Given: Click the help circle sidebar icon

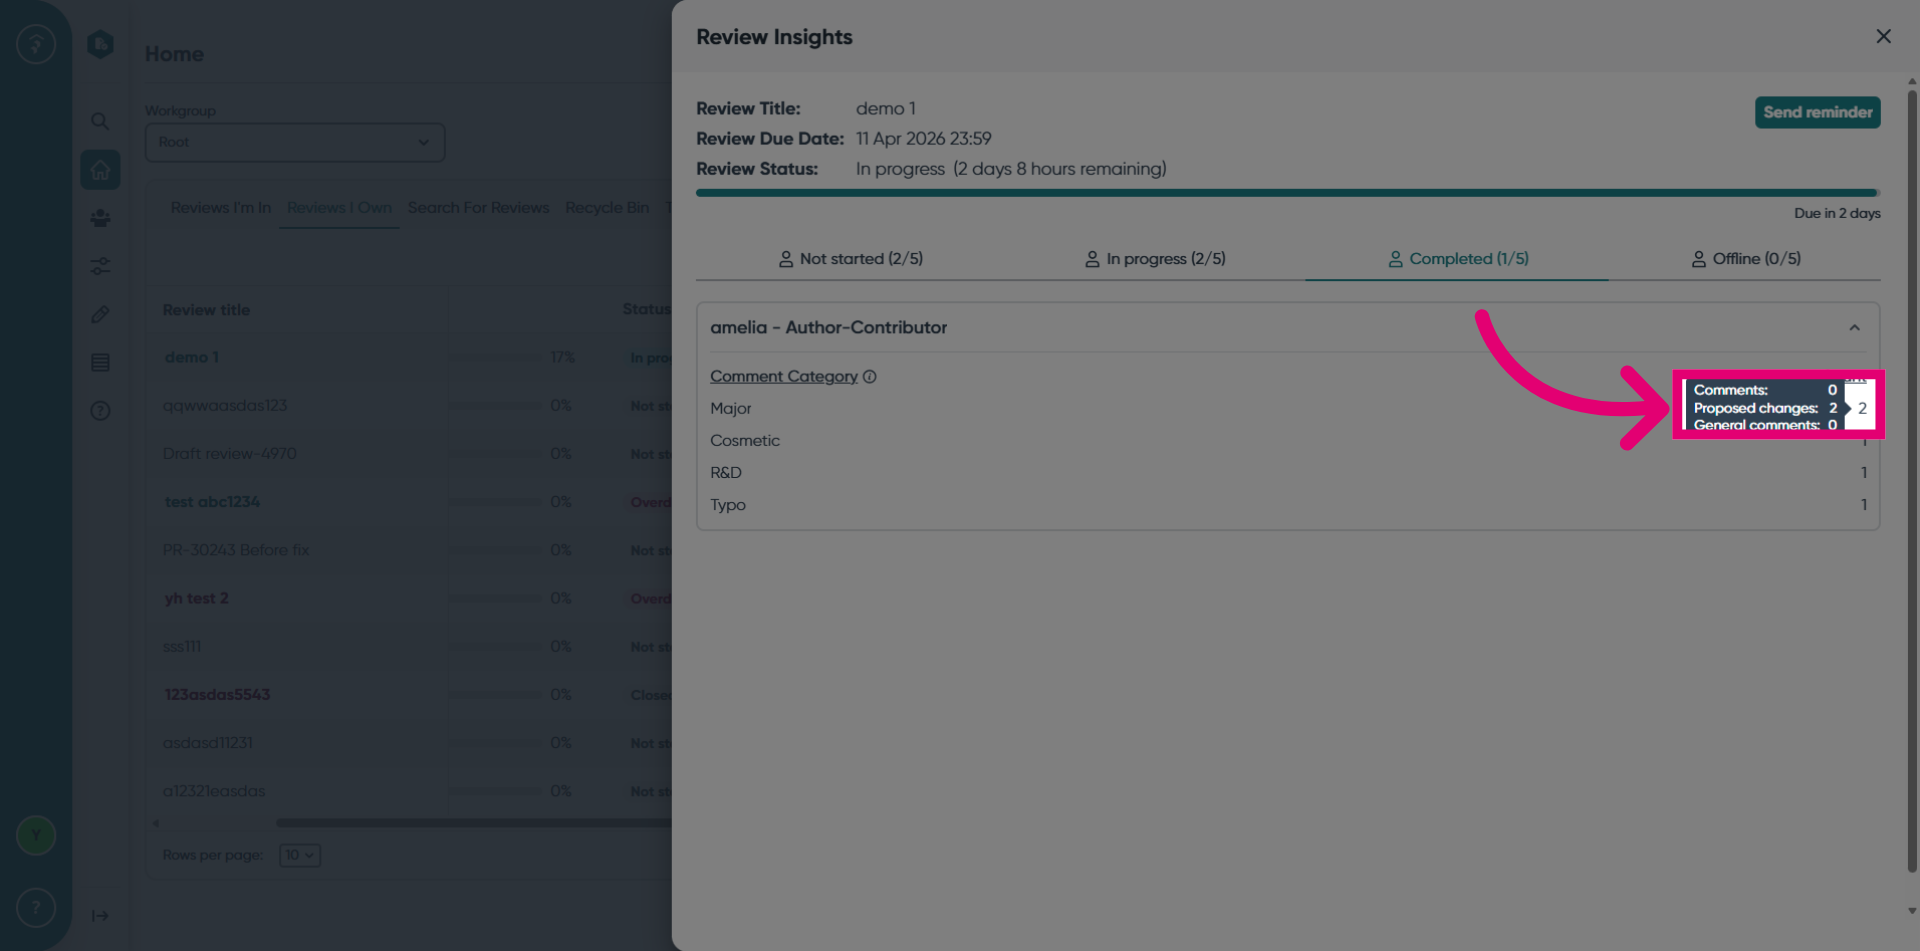Looking at the screenshot, I should [100, 411].
